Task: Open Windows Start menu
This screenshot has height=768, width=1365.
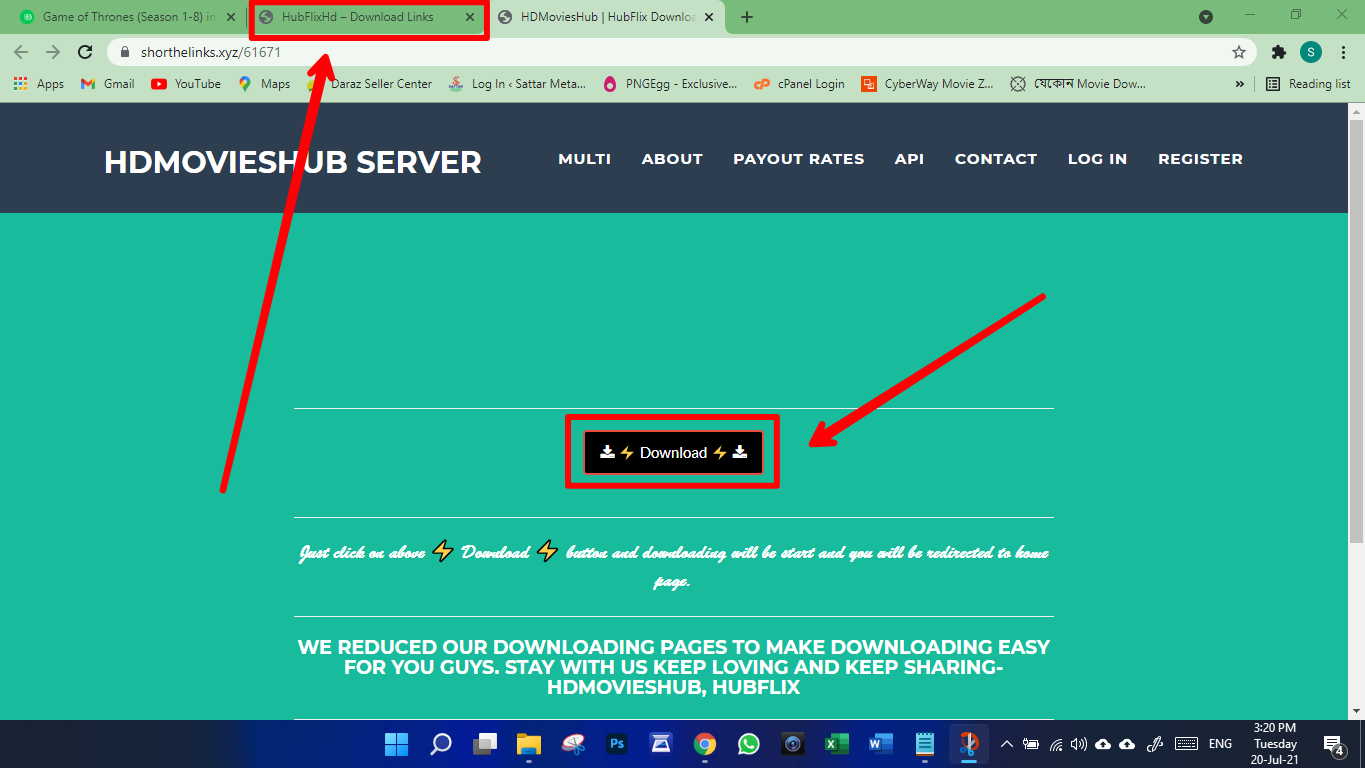Action: (x=397, y=744)
